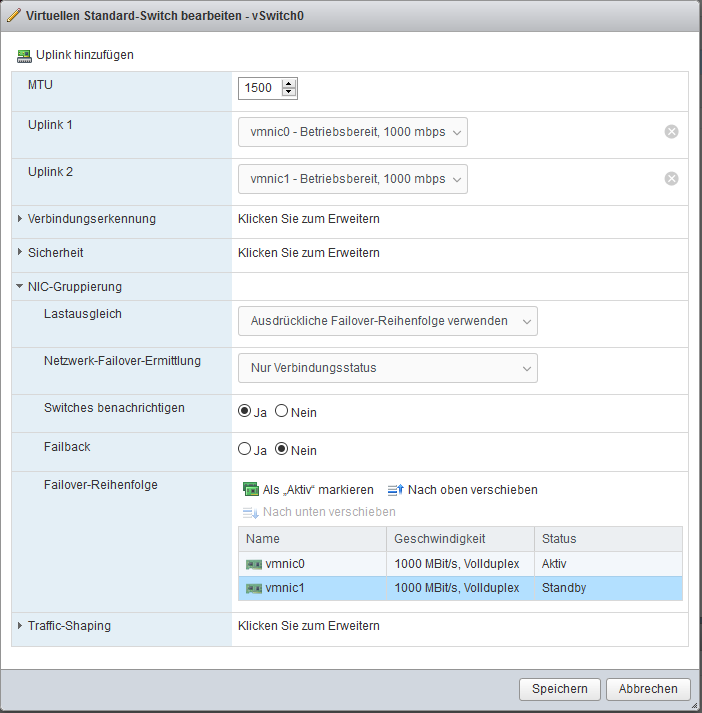Select Nein for Switches benachrichtigen
This screenshot has width=702, height=713.
pyautogui.click(x=282, y=411)
